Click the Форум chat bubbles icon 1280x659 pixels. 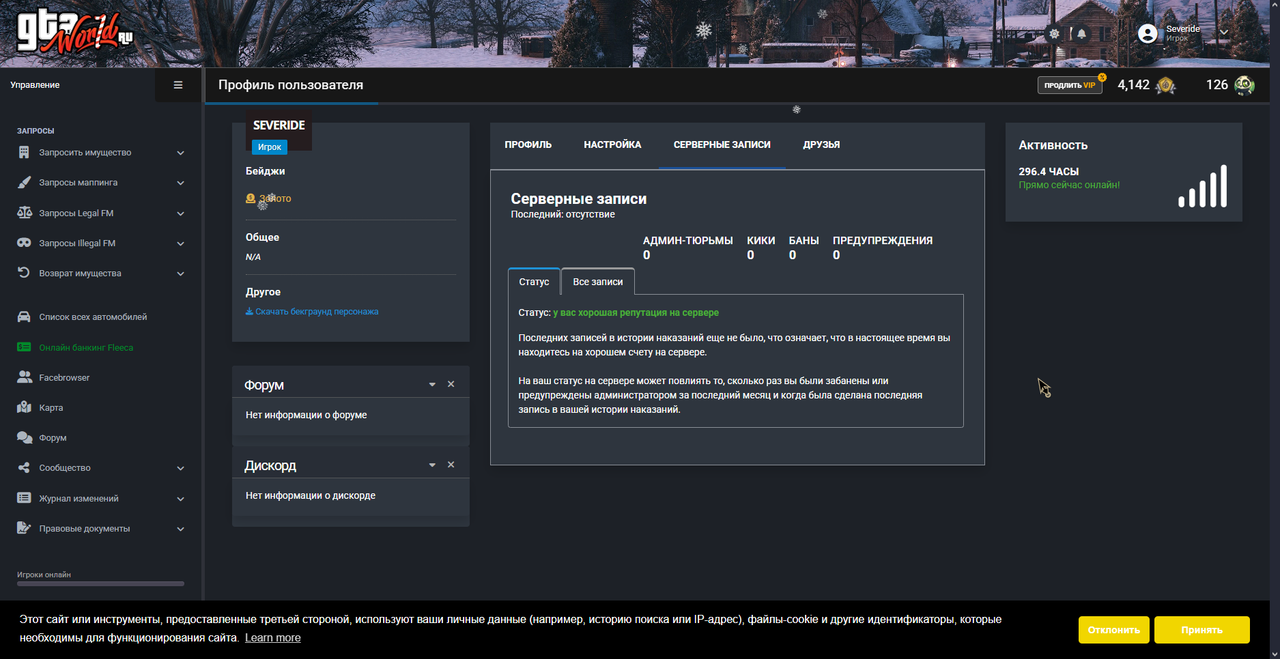pos(24,438)
